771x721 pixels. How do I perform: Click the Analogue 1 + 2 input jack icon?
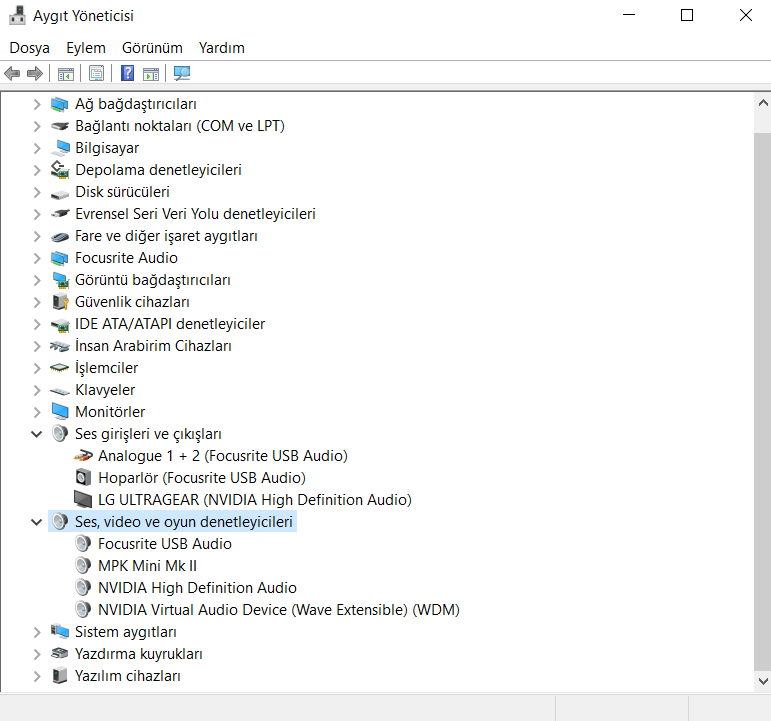[83, 456]
